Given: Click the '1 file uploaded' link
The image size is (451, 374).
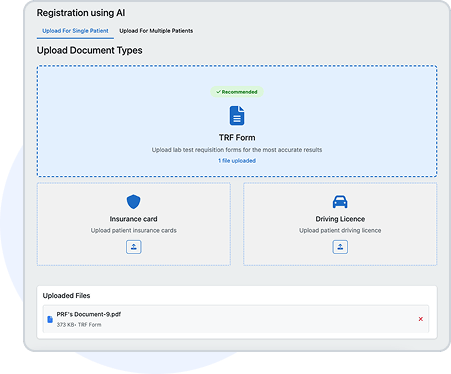Looking at the screenshot, I should (x=237, y=161).
